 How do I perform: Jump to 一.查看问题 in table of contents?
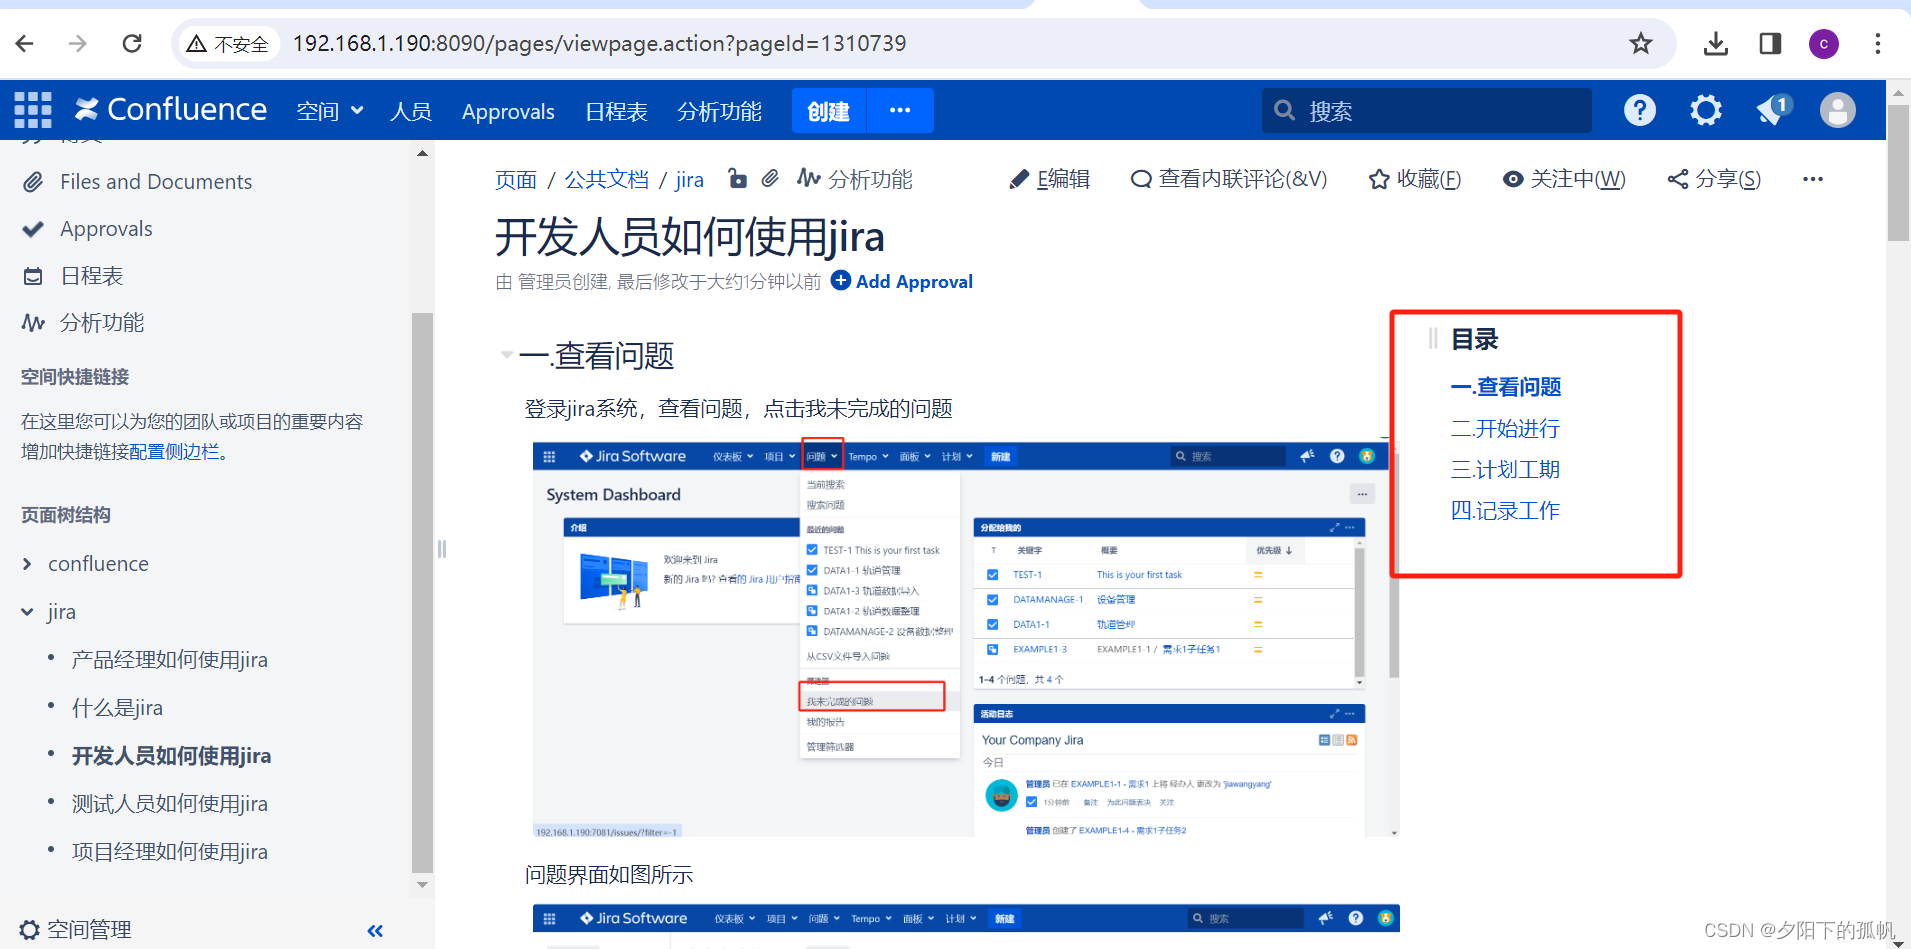click(x=1506, y=387)
